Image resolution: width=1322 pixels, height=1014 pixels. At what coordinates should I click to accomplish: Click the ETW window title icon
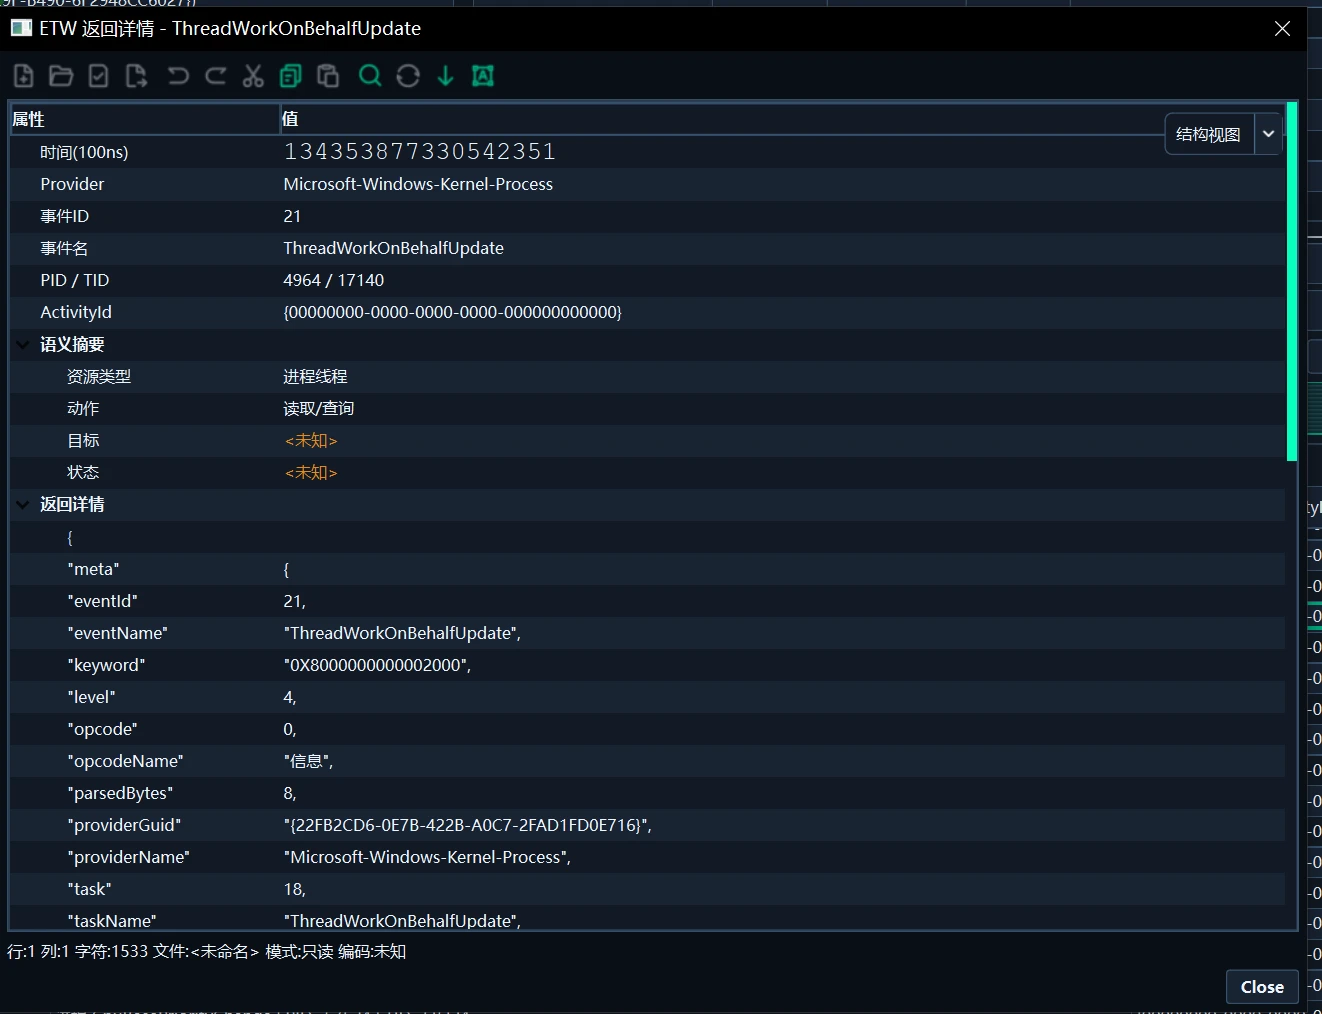(21, 28)
